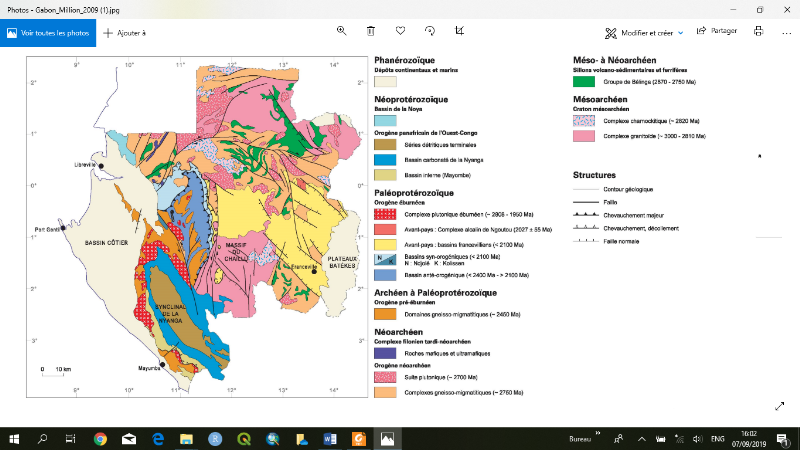The height and width of the screenshot is (450, 800).
Task: Open Google Chrome from the taskbar
Action: click(x=101, y=438)
